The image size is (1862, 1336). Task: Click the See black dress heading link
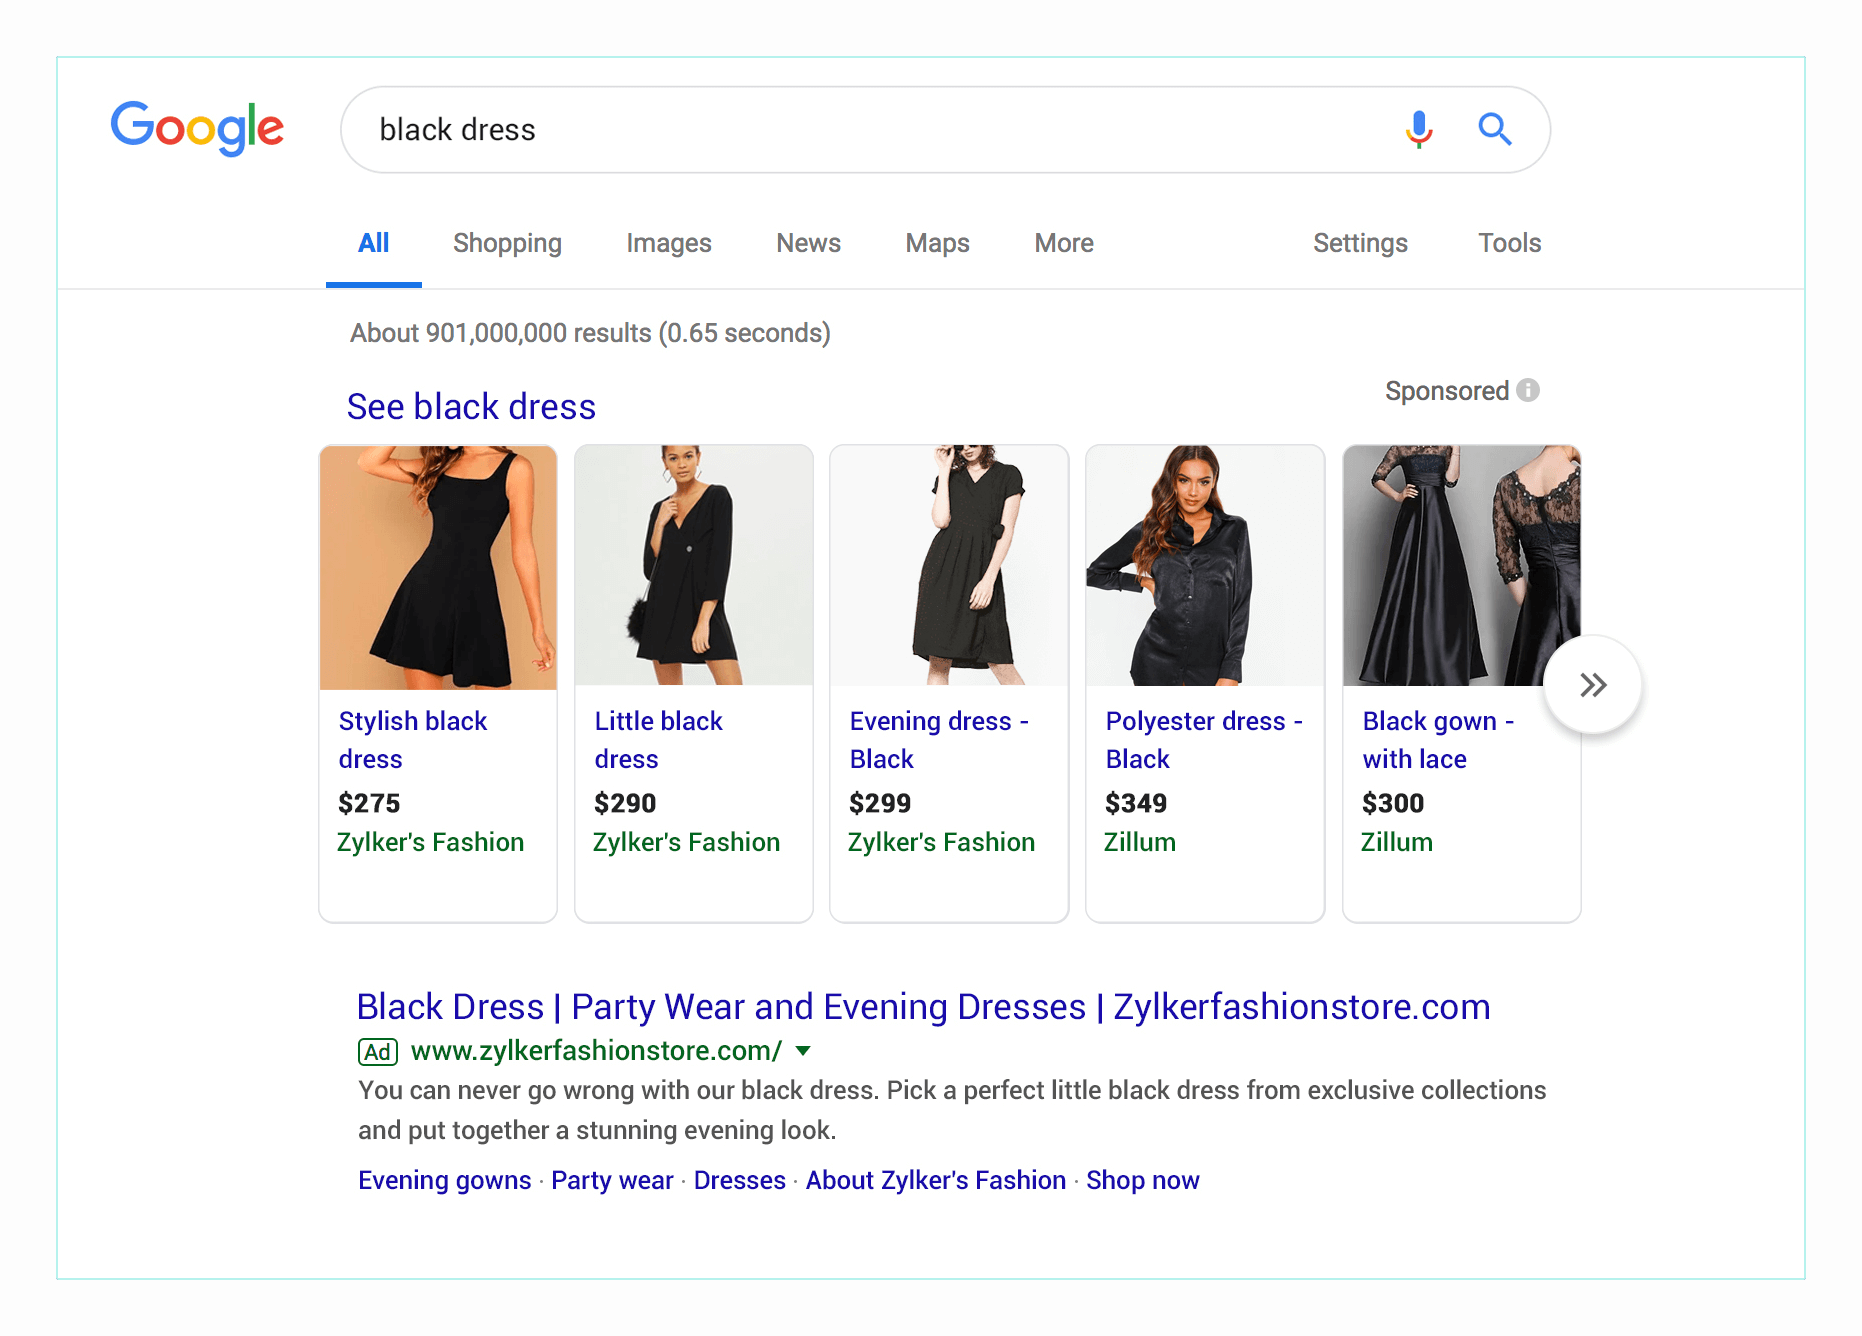pyautogui.click(x=471, y=407)
